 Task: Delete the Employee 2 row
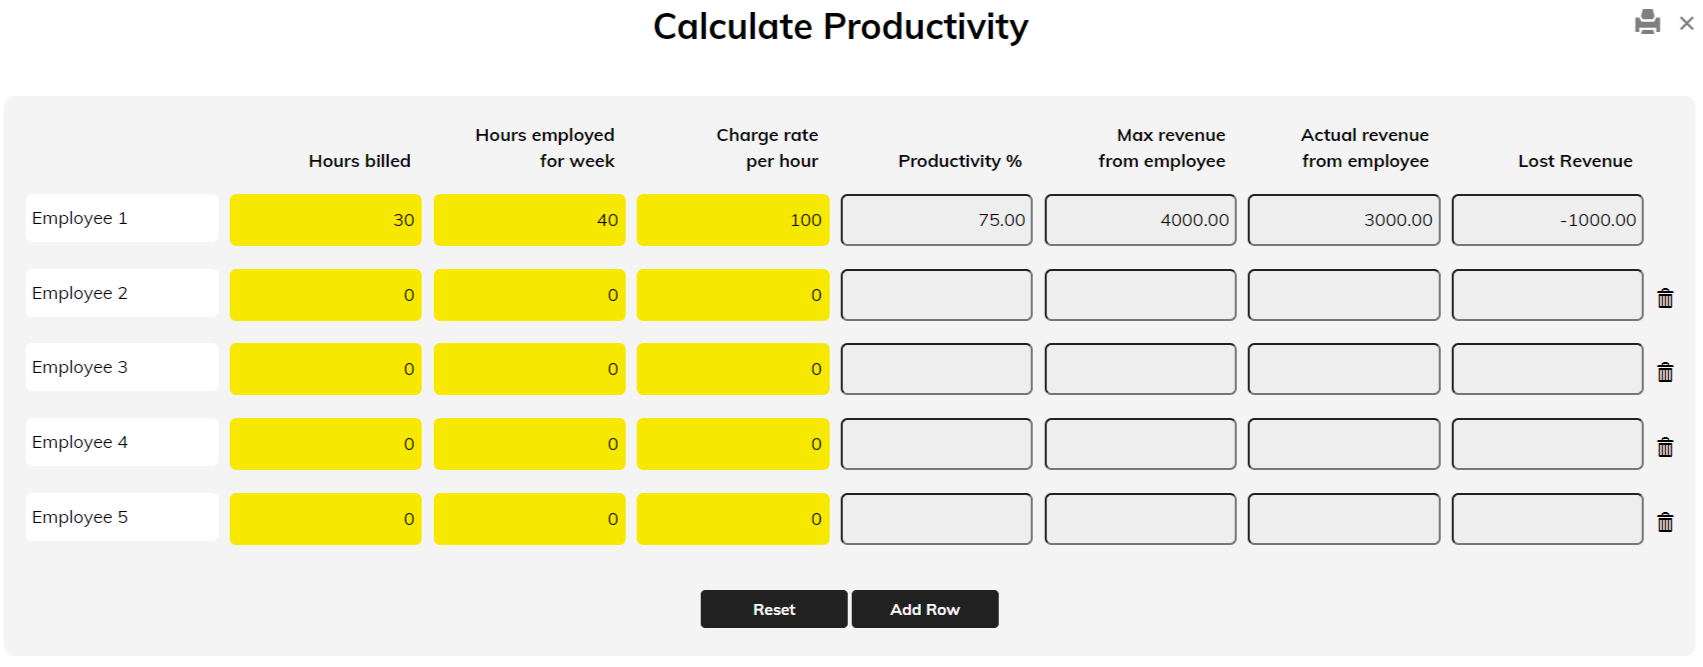(x=1665, y=298)
